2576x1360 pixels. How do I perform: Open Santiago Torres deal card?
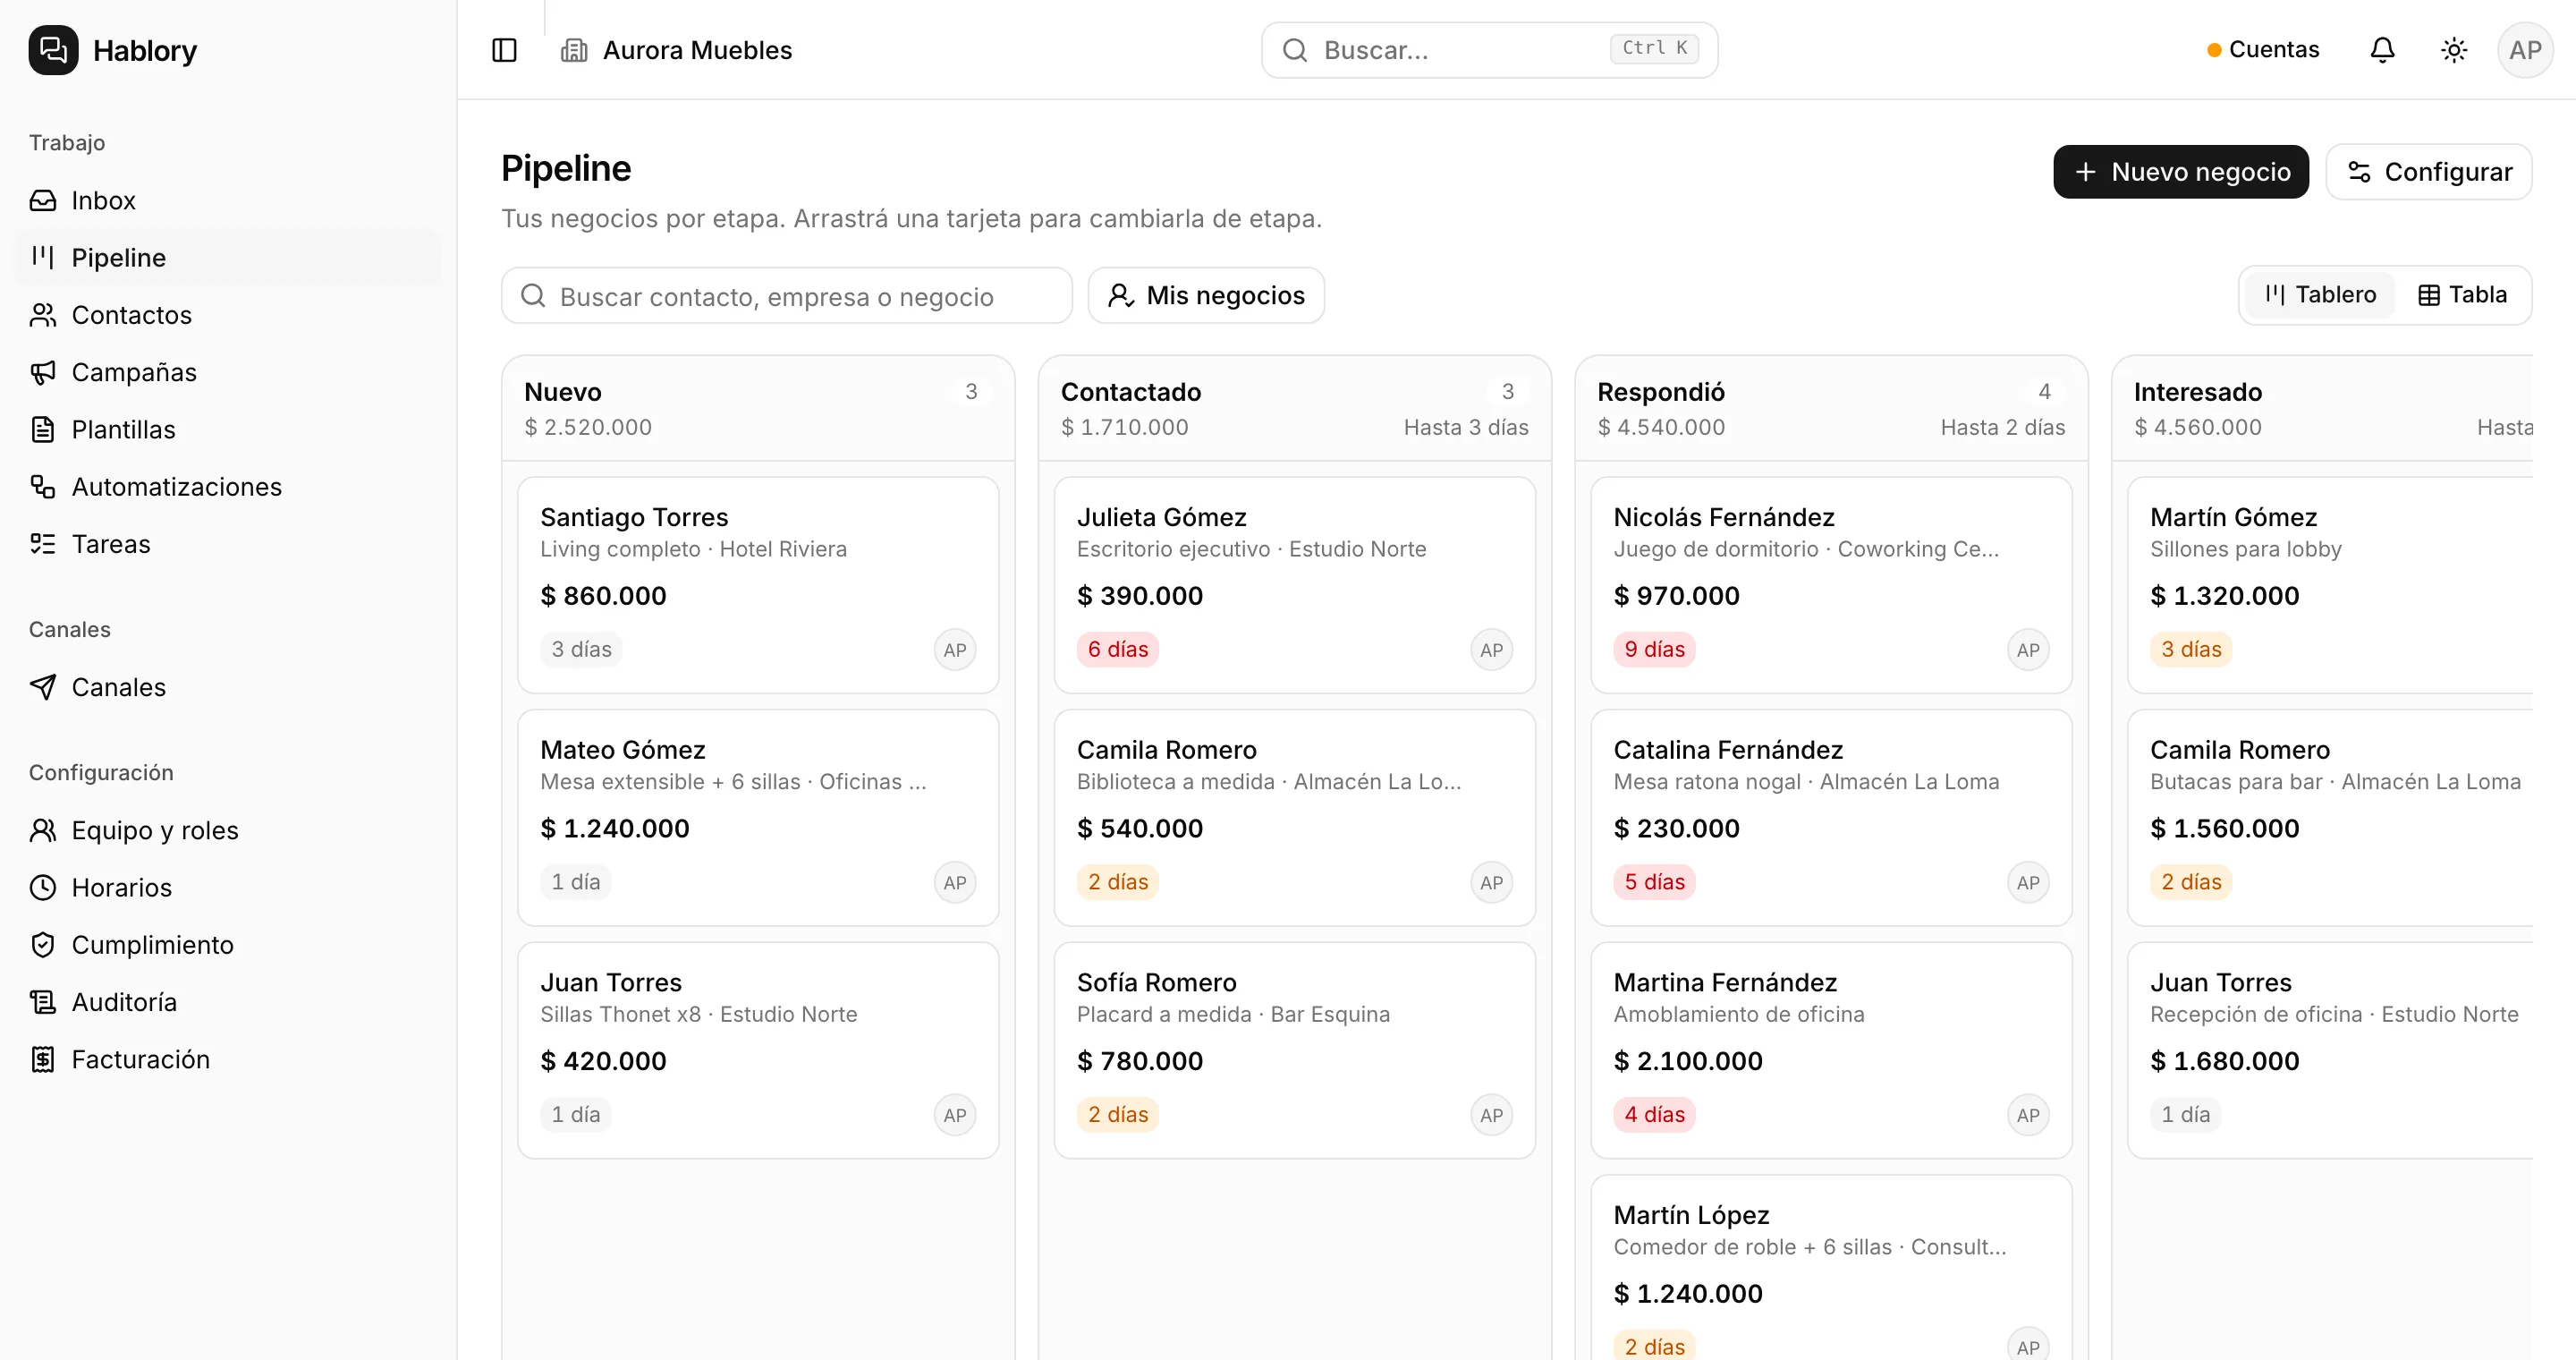758,586
